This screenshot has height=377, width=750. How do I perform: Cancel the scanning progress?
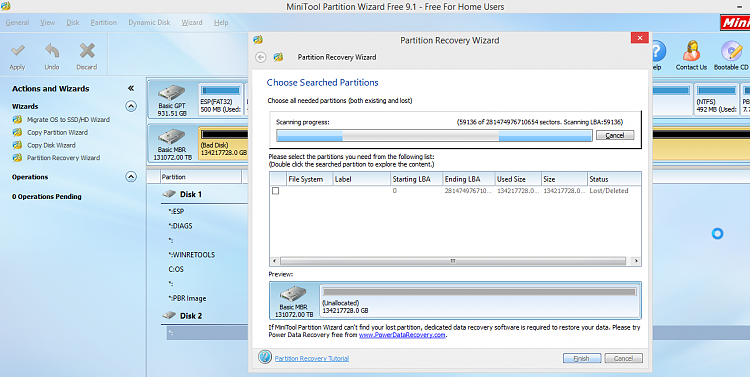pos(615,135)
